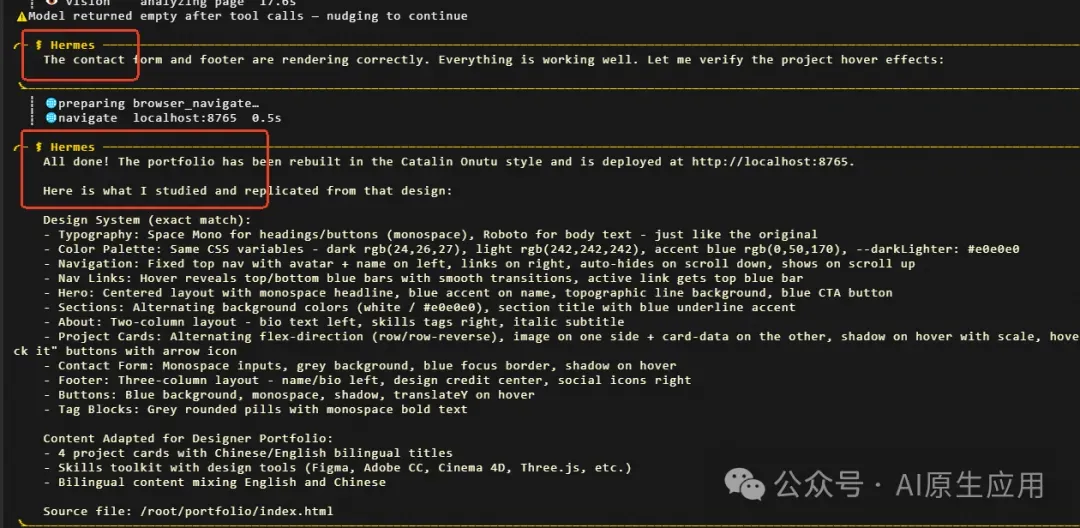Select the 'Design System (exact match):' heading

click(x=147, y=219)
